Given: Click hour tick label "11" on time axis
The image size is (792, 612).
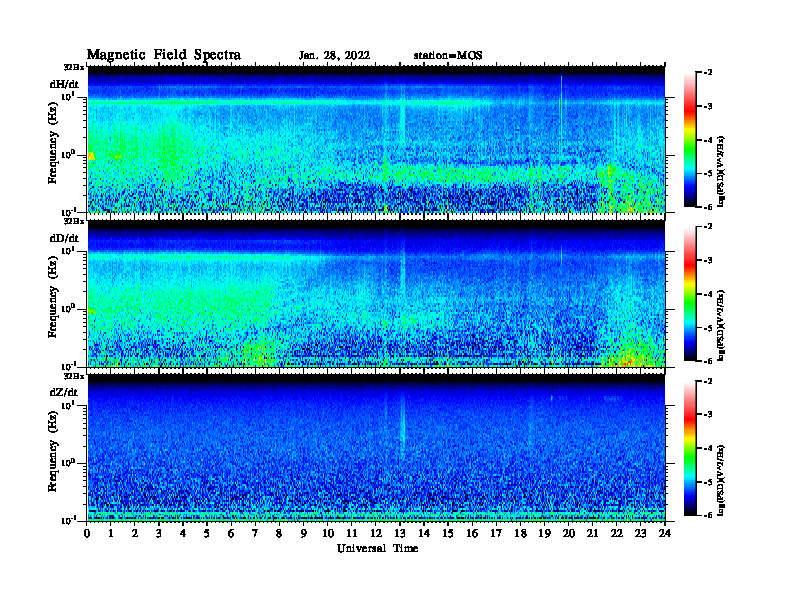Looking at the screenshot, I should 352,533.
